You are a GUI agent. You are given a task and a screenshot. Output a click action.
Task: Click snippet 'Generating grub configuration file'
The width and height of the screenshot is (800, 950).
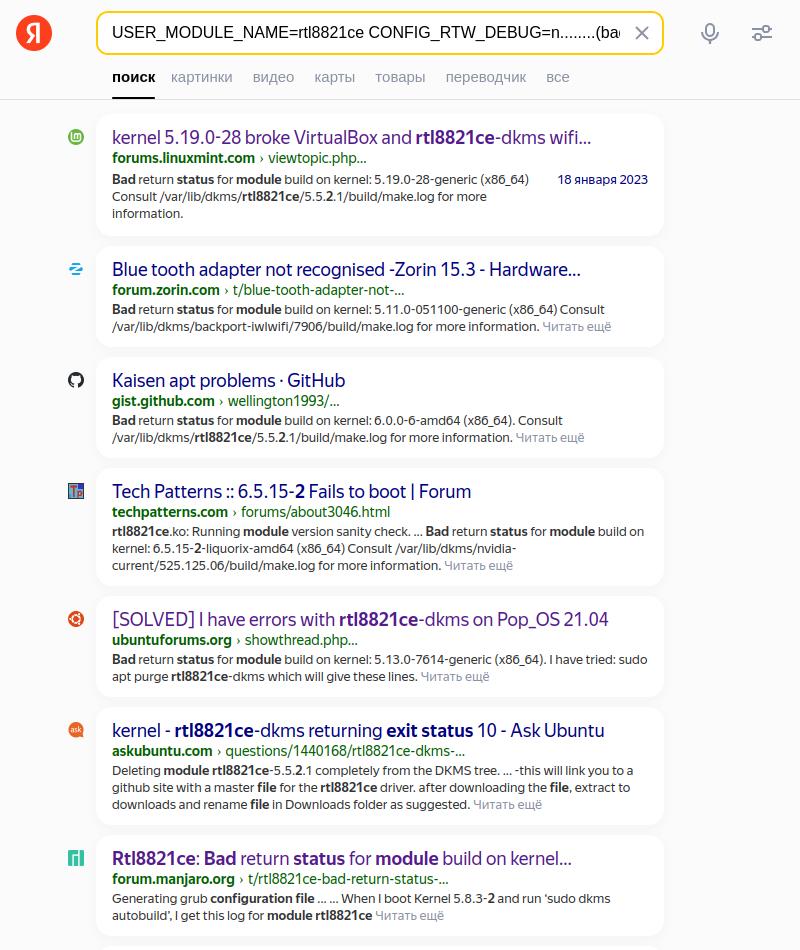(x=213, y=899)
